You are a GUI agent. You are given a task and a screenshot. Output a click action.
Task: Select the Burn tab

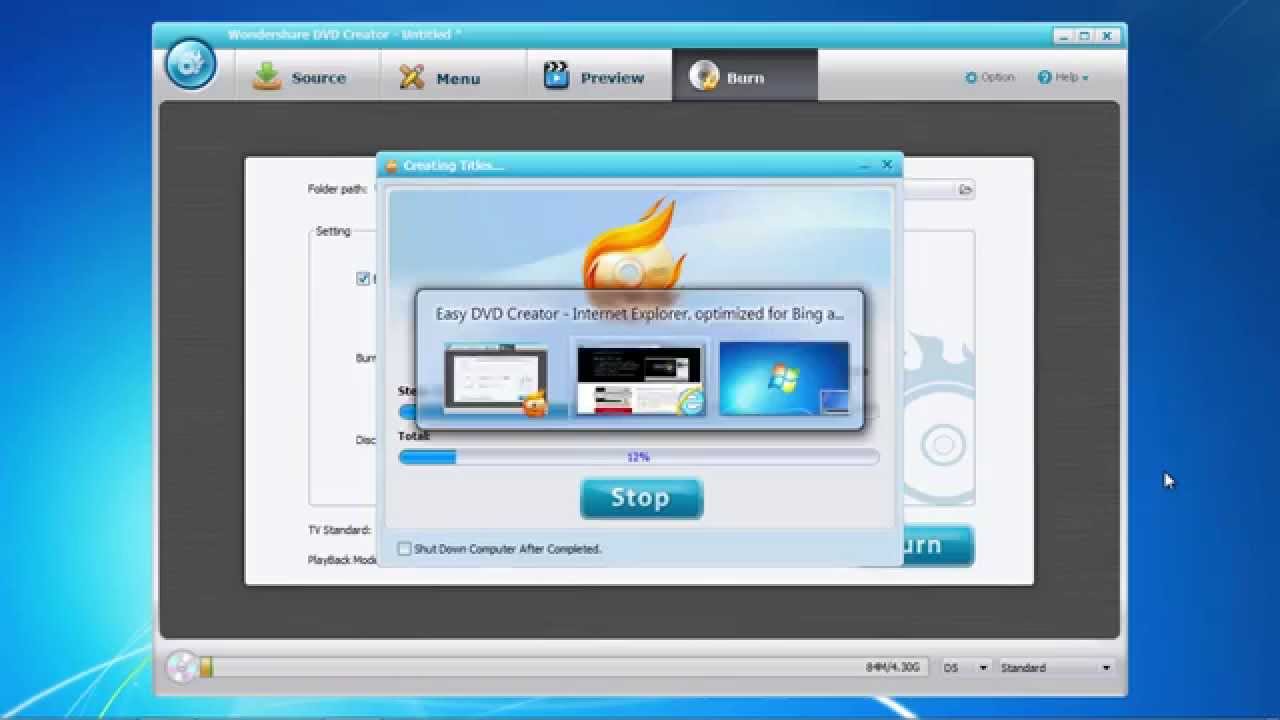pos(744,77)
